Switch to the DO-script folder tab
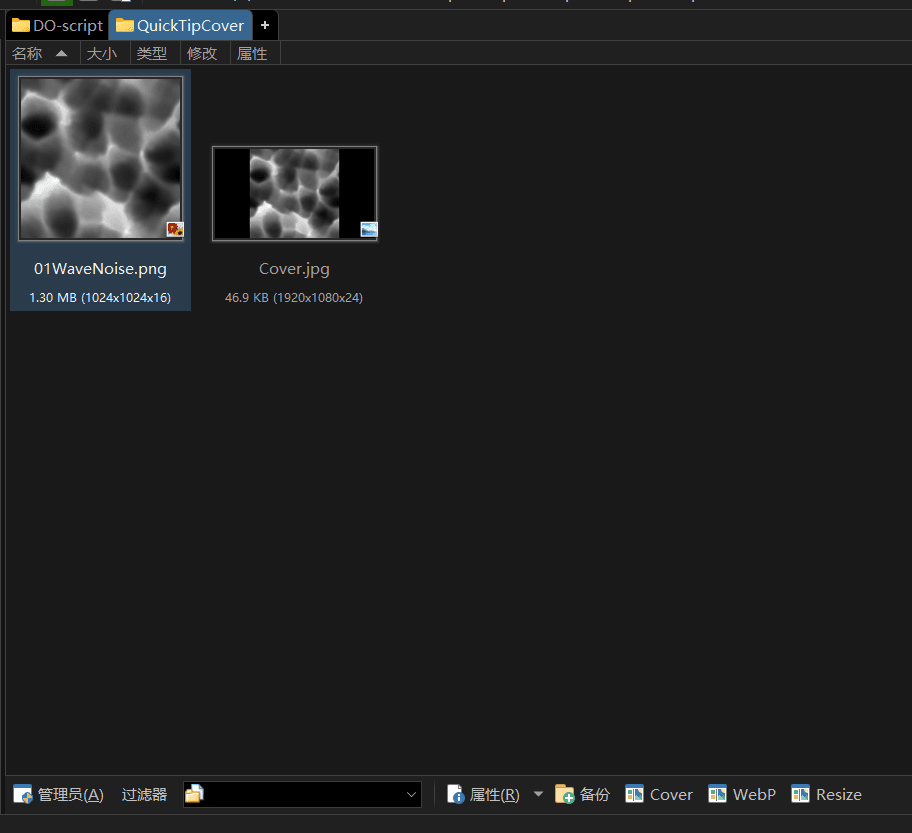 coord(57,26)
